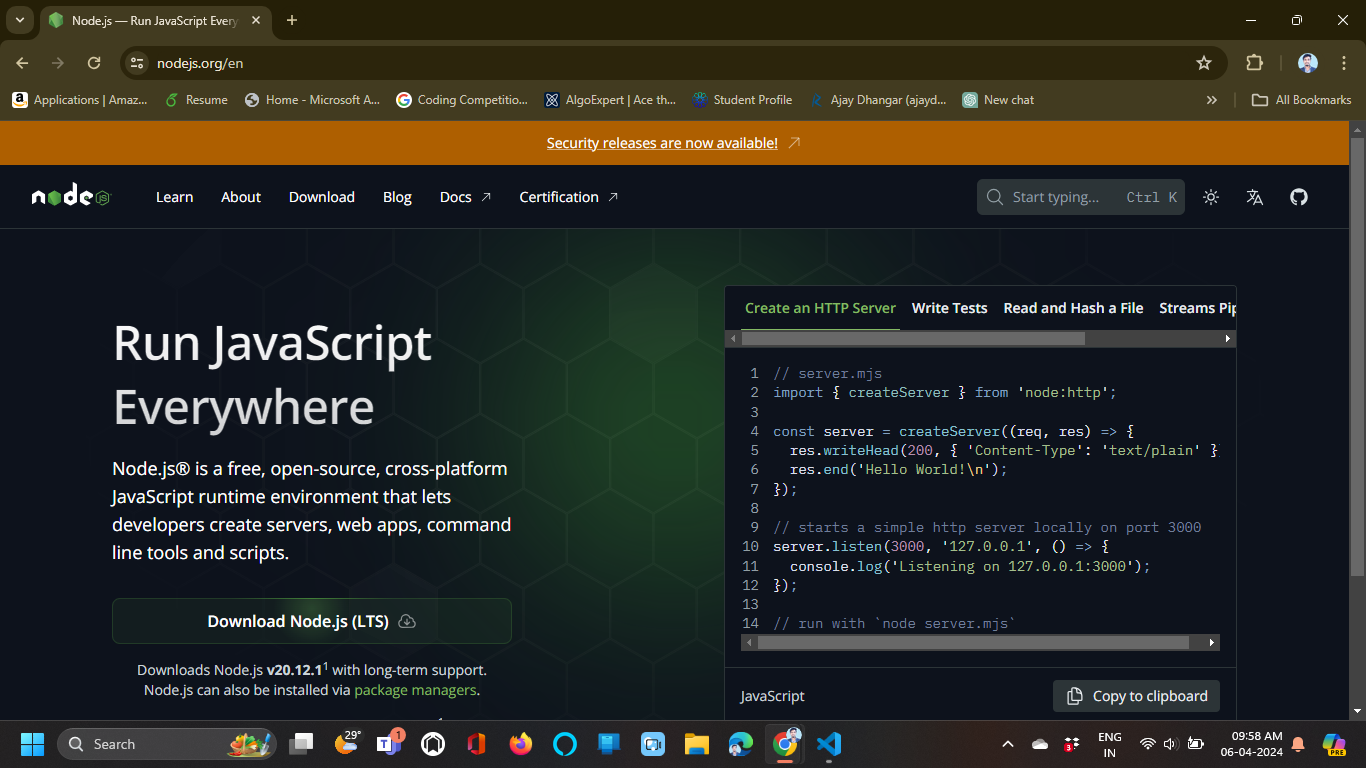
Task: Click the site information icon in address bar
Action: pos(138,63)
